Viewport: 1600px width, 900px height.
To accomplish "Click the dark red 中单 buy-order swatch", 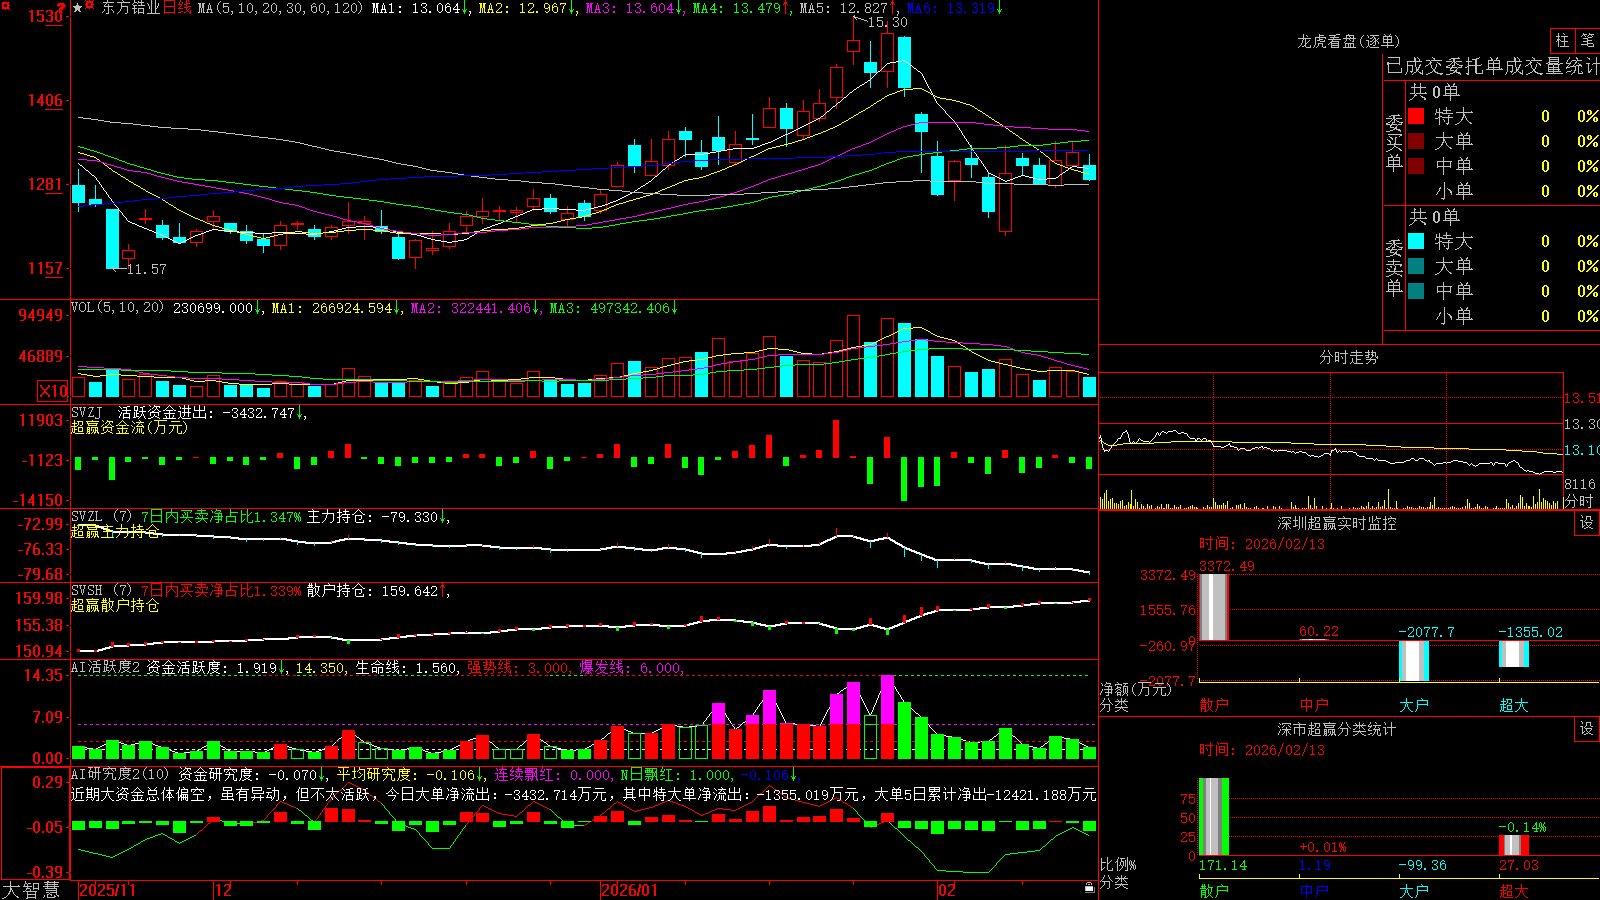I will 1416,166.
